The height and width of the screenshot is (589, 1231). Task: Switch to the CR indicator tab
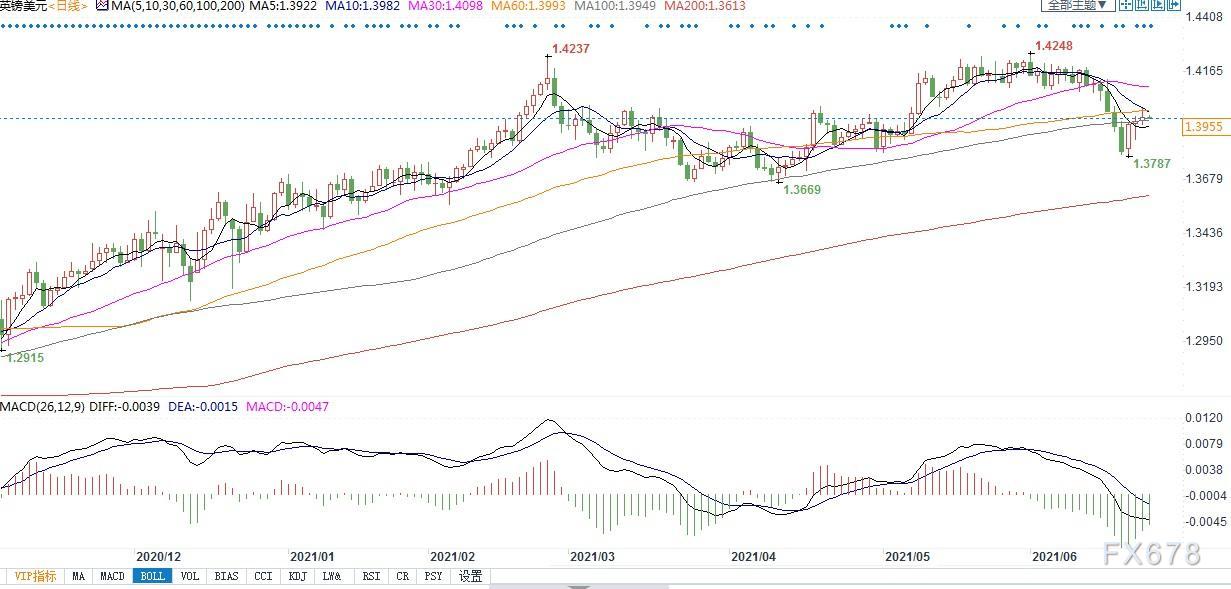[403, 576]
